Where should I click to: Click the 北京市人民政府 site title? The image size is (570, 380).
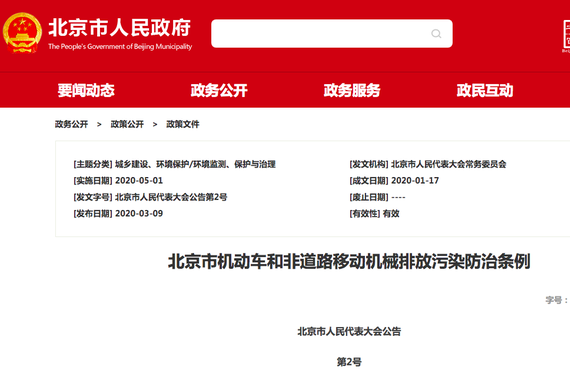point(120,28)
